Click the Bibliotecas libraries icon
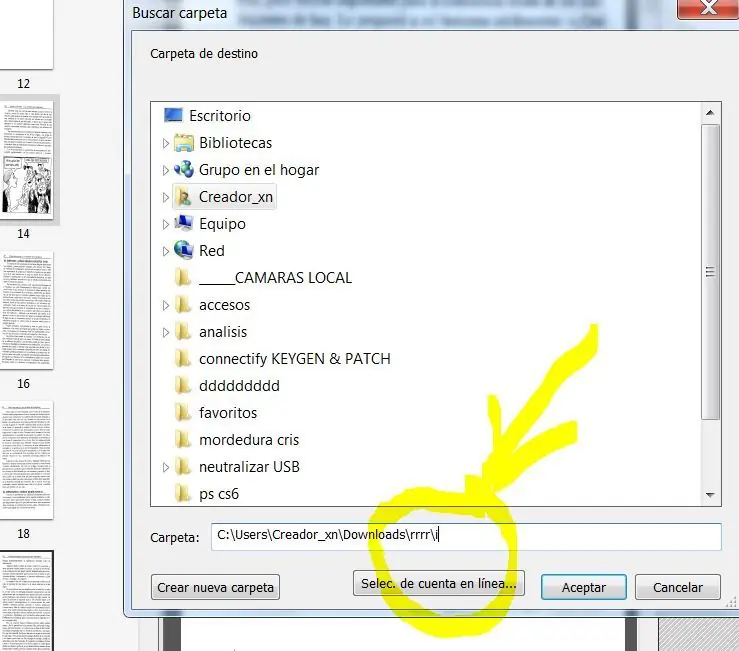Viewport: 739px width, 651px height. pyautogui.click(x=184, y=143)
